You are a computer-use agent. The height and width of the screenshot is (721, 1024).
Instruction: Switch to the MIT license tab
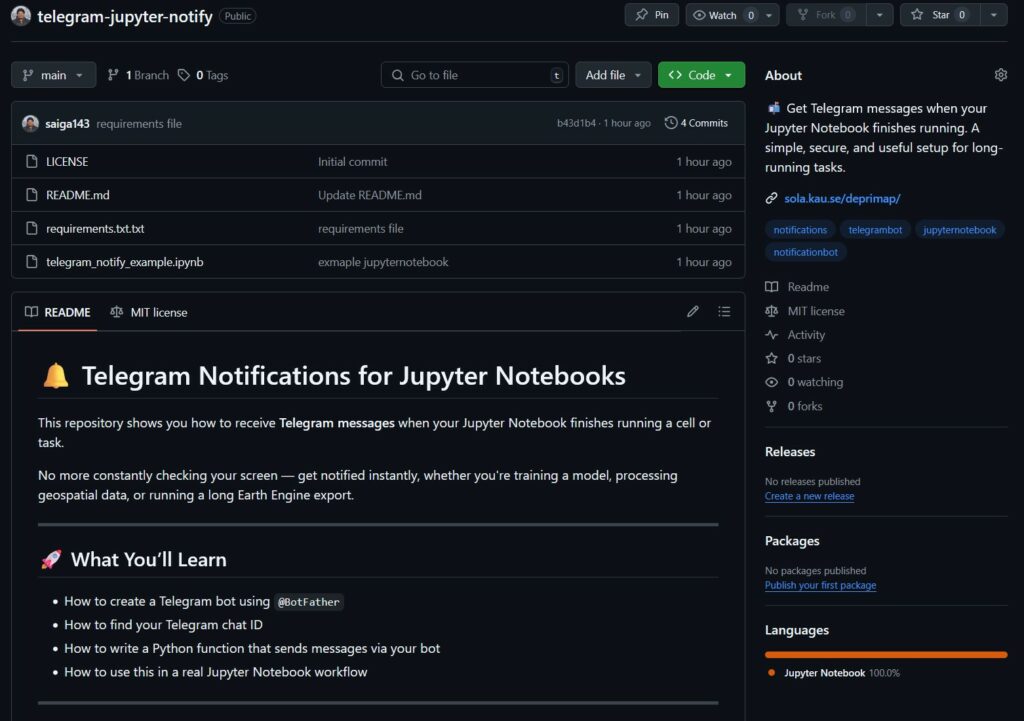click(149, 312)
